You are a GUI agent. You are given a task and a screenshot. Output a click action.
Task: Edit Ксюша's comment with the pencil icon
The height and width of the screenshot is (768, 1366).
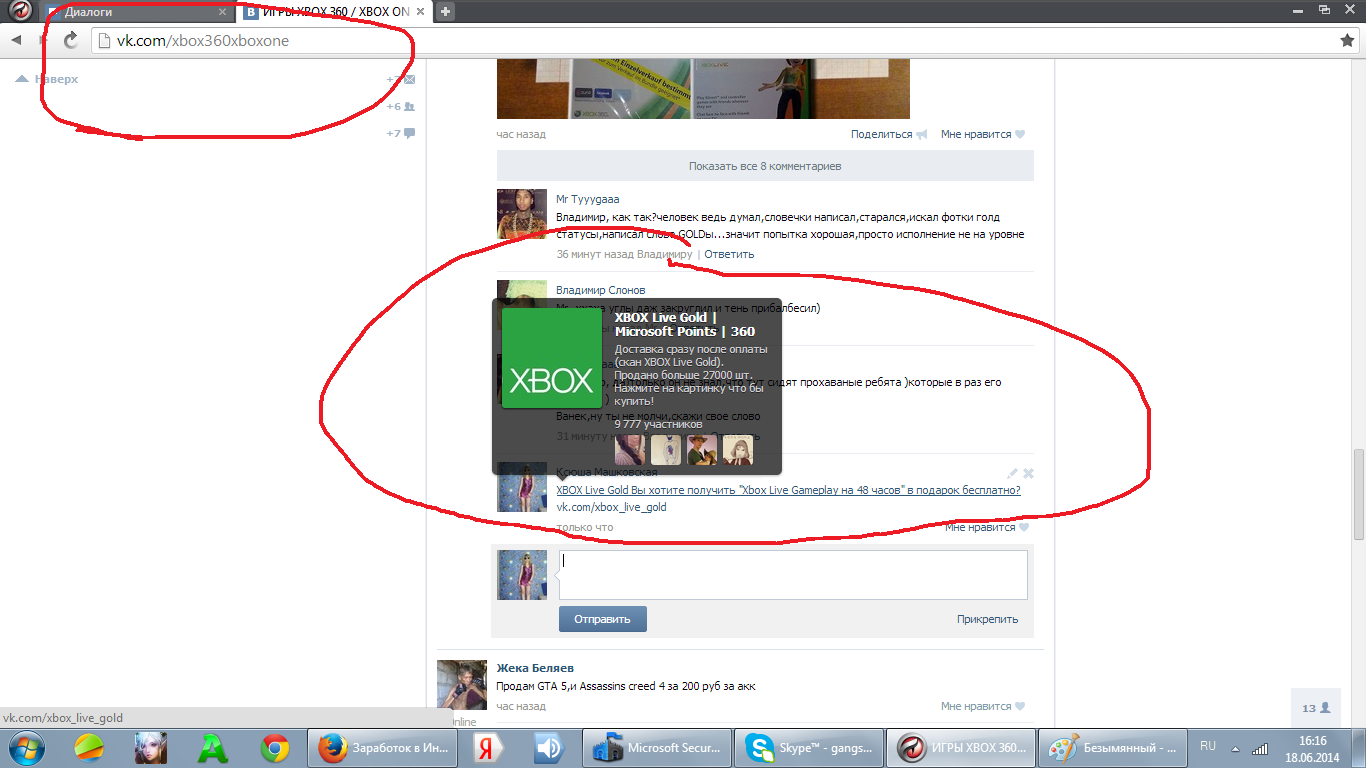coord(1012,473)
